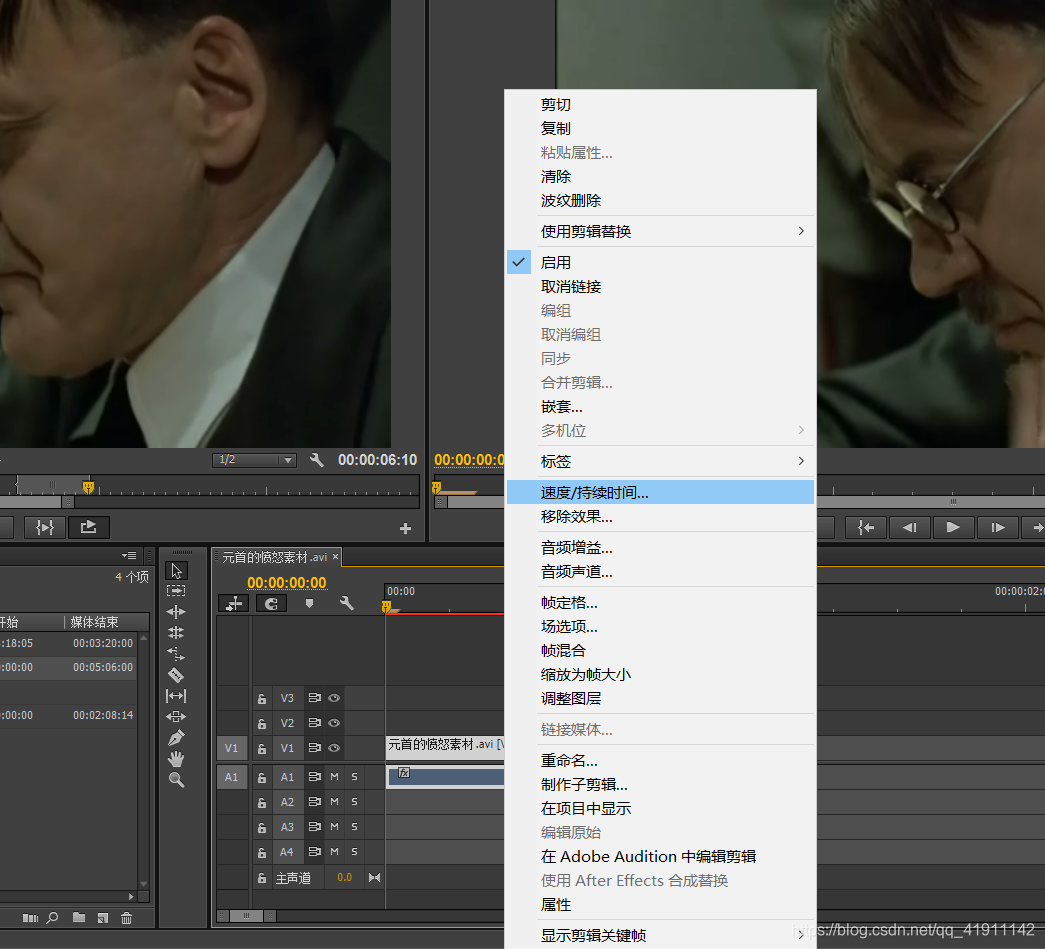1045x949 pixels.
Task: Solo audio track A3
Action: (x=355, y=826)
